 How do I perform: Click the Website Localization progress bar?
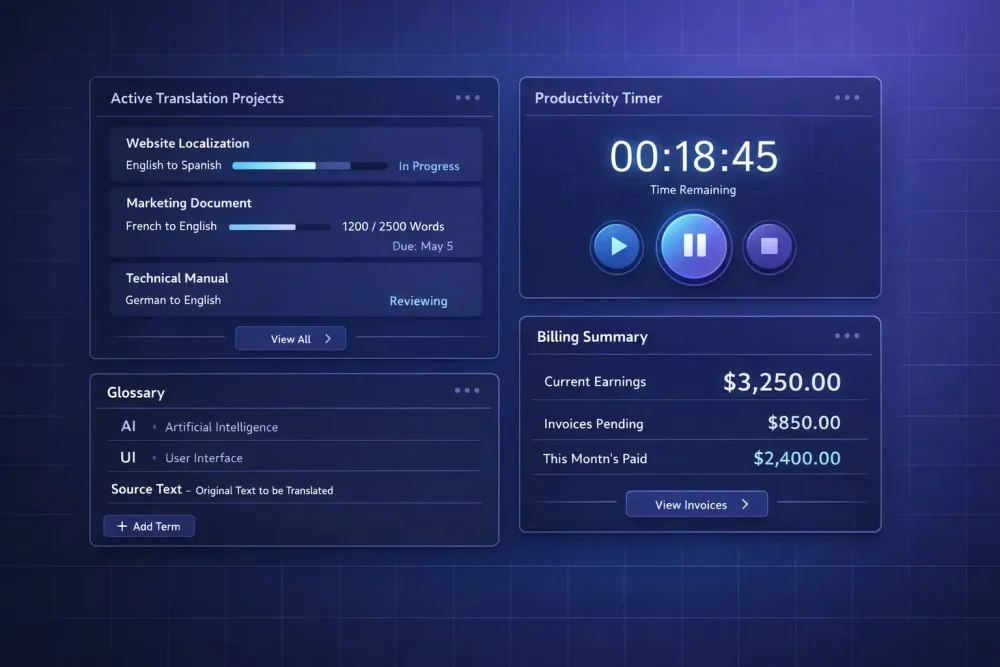[x=309, y=166]
